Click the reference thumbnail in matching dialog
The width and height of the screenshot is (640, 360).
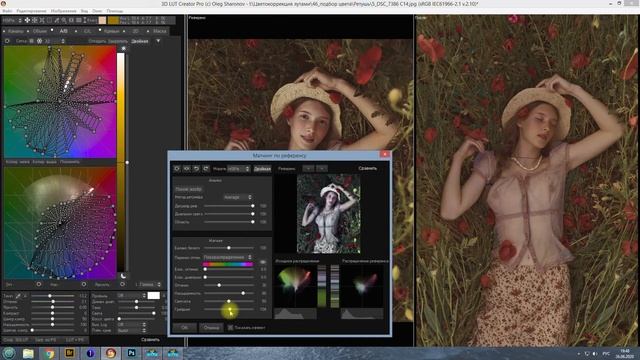pyautogui.click(x=329, y=214)
